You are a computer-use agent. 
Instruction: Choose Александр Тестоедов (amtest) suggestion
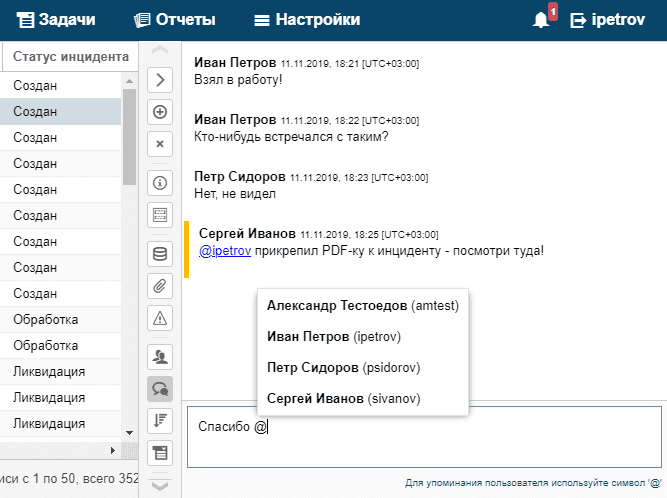pyautogui.click(x=362, y=305)
